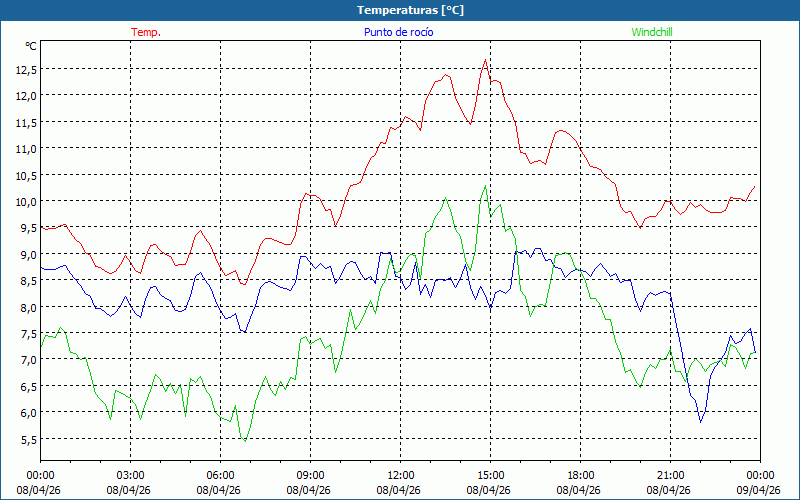Select the red Temp. legend label
The width and height of the screenshot is (800, 500).
(146, 32)
